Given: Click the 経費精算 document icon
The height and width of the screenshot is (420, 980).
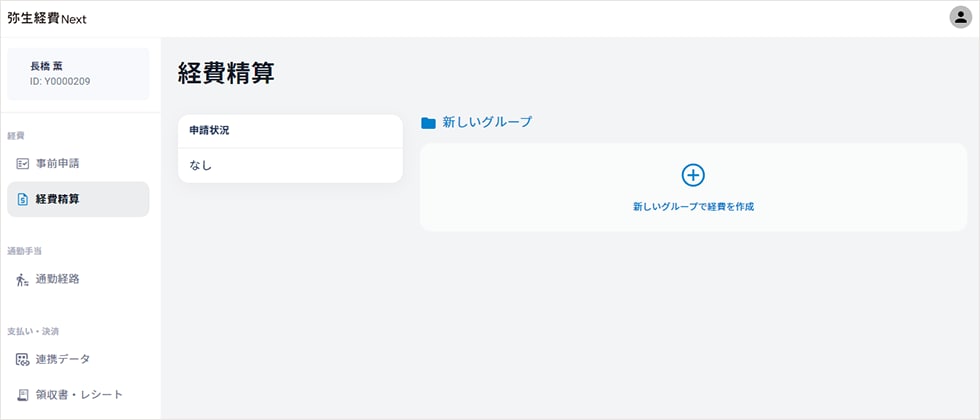Looking at the screenshot, I should pos(23,199).
